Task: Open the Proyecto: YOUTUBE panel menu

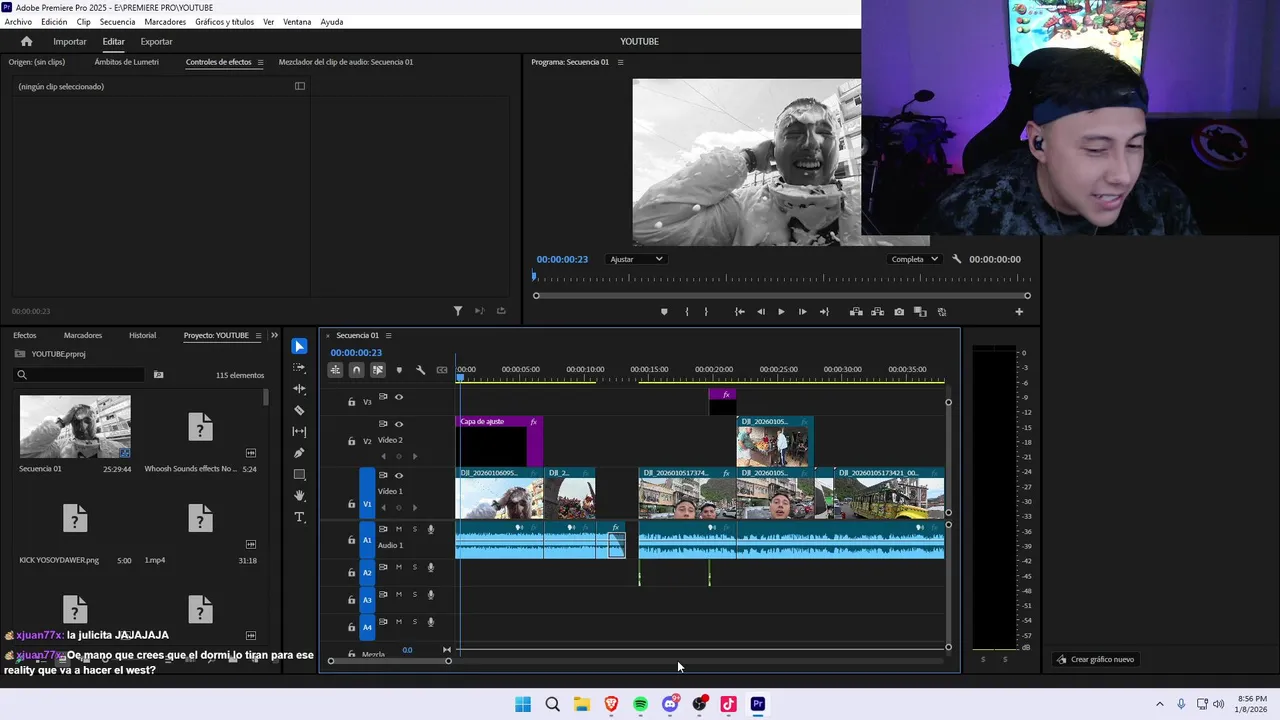Action: (258, 335)
